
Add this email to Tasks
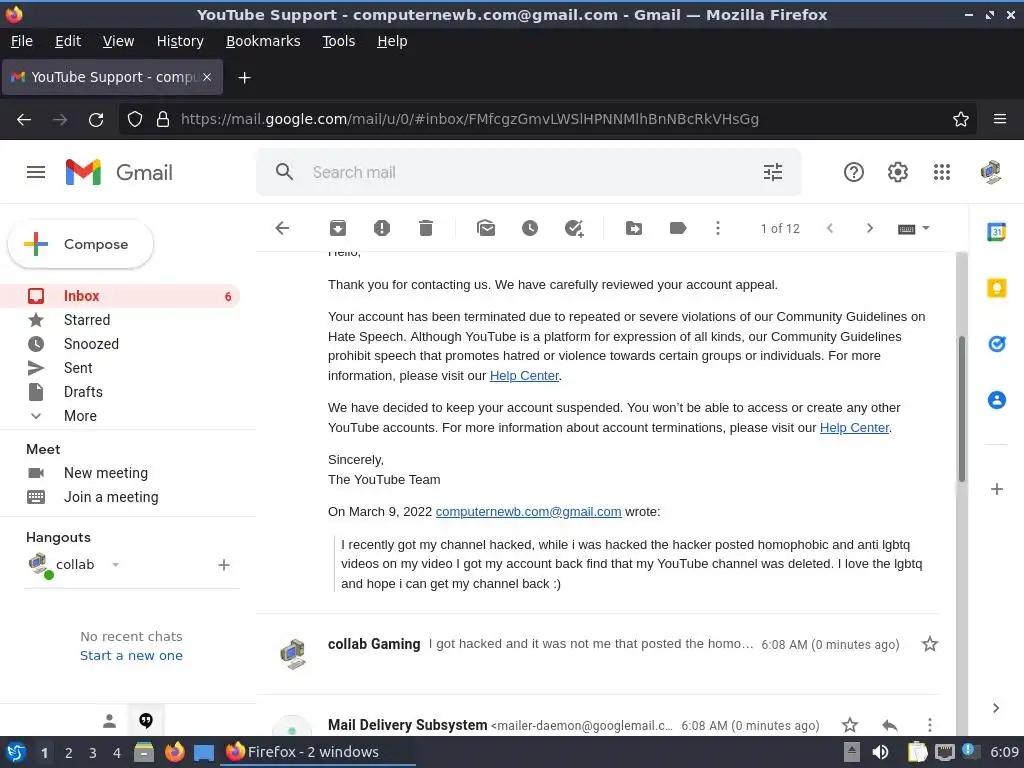(x=574, y=228)
